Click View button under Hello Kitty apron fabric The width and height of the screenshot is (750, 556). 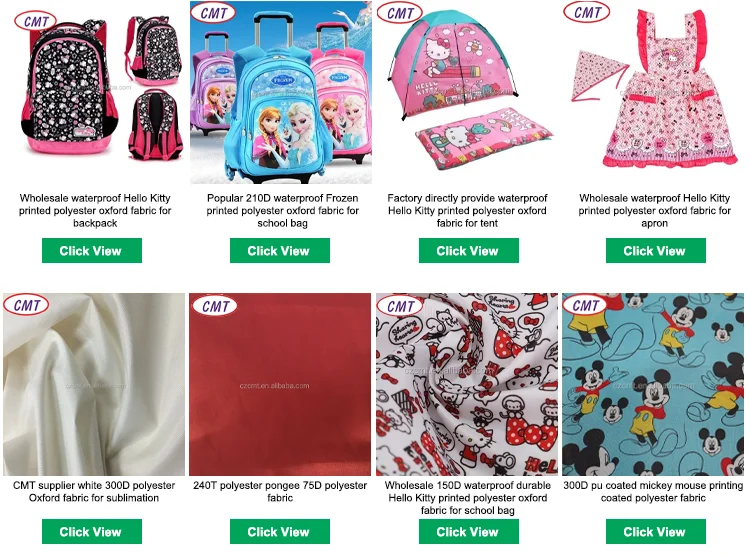(655, 250)
